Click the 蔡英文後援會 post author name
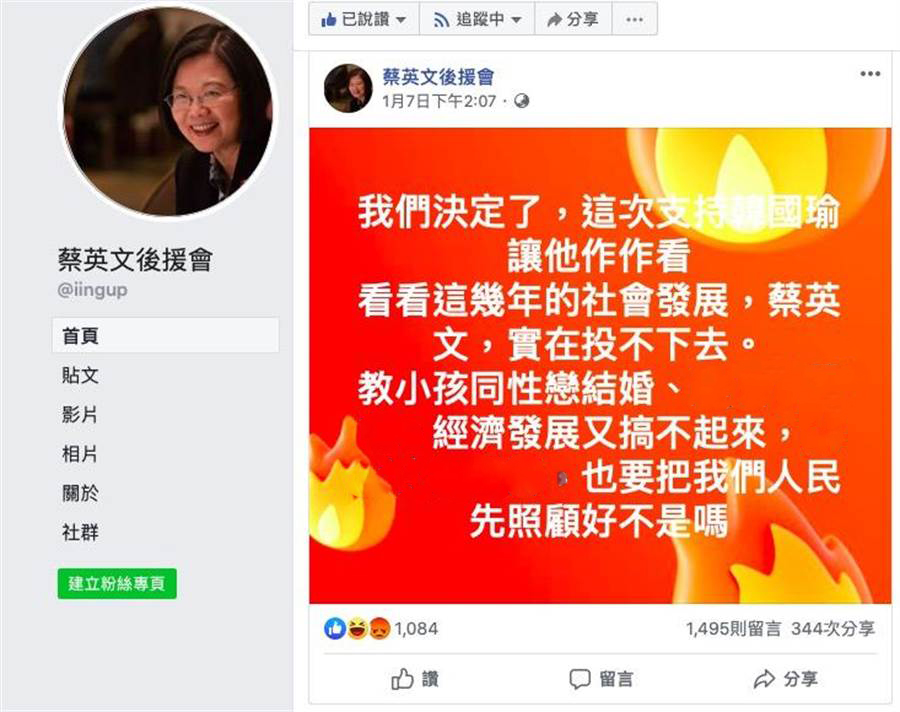This screenshot has width=900, height=712. click(x=439, y=76)
